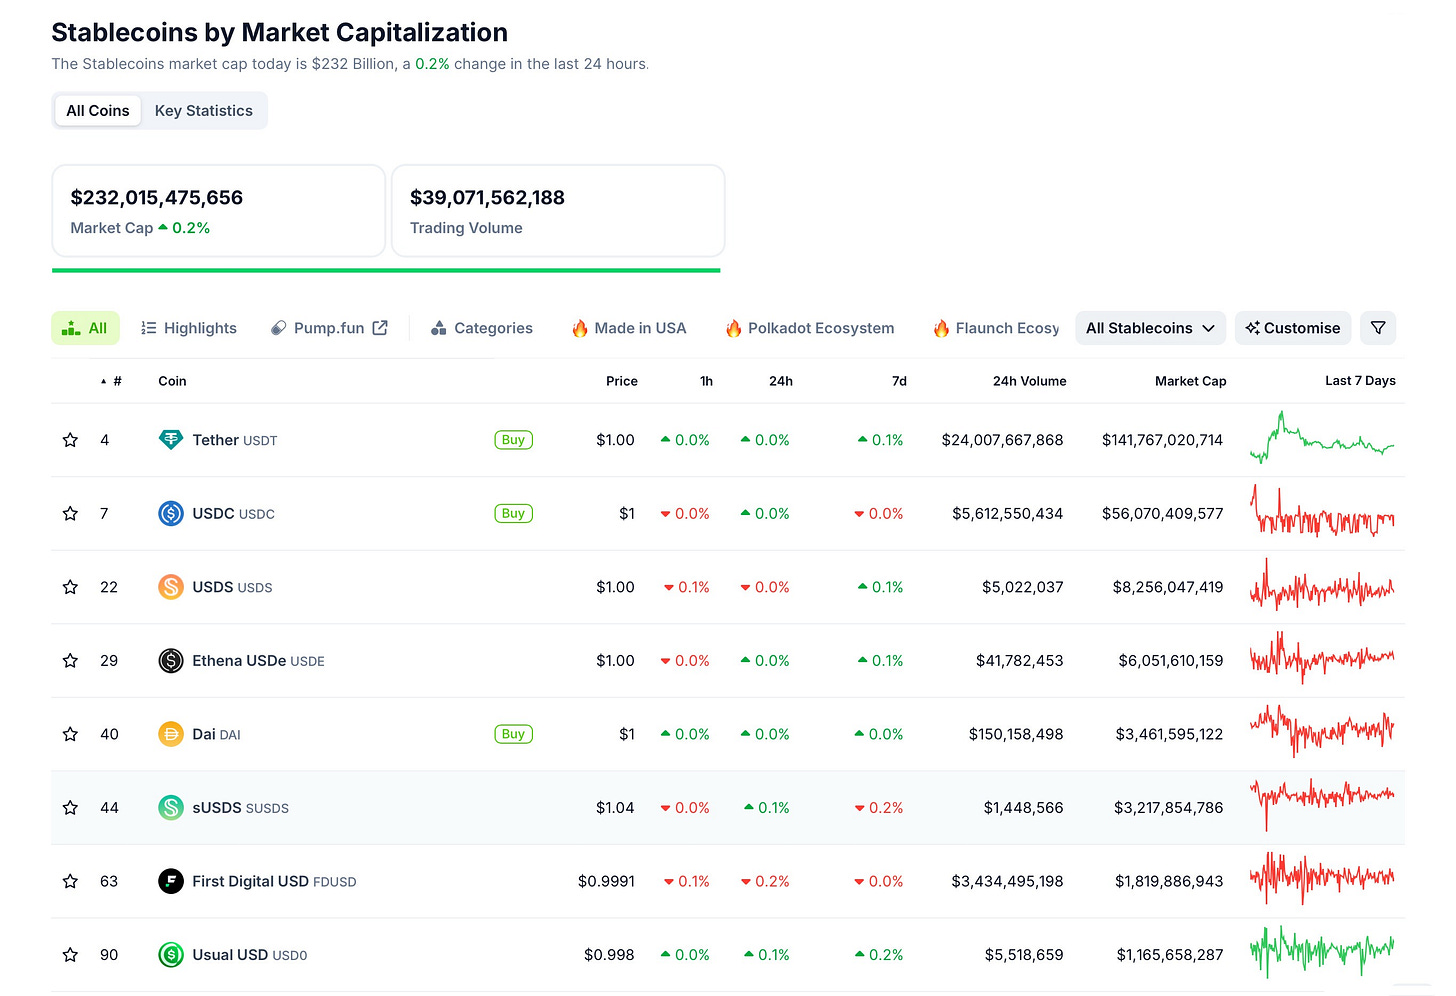This screenshot has height=996, width=1456.
Task: Sort by the 1h change column
Action: 706,381
